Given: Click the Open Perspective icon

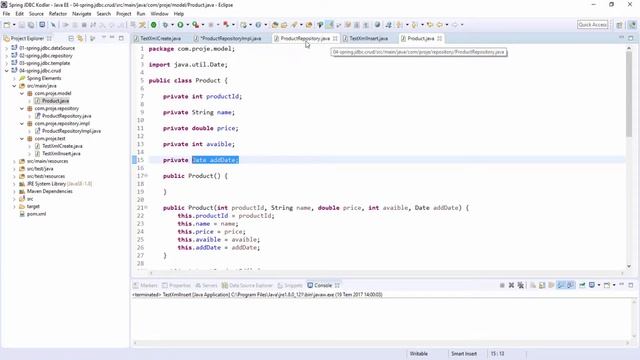Looking at the screenshot, I should tap(619, 25).
